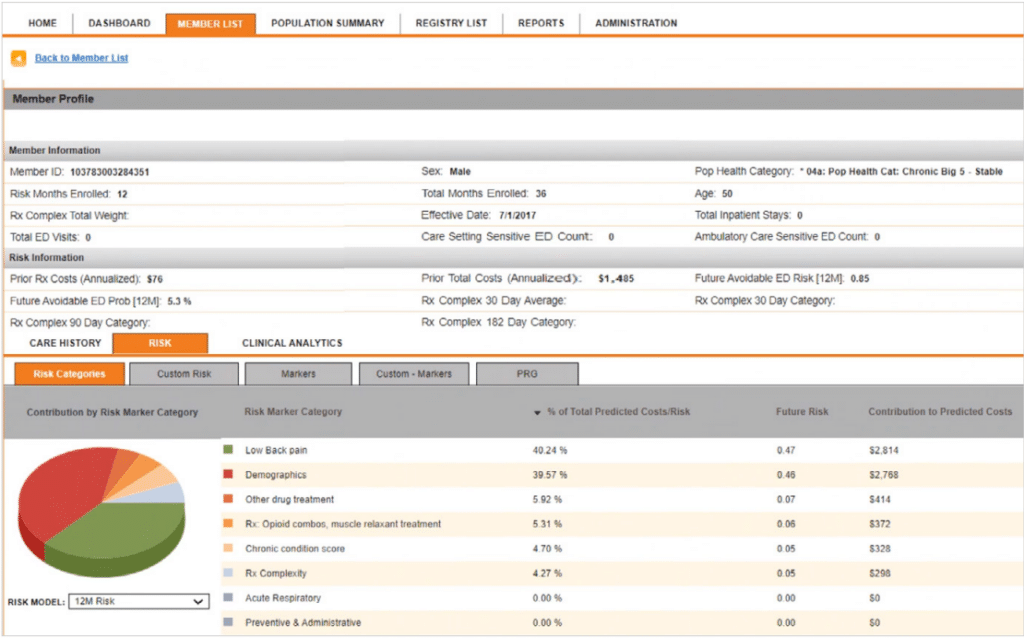Click the $414 predicted cost value
The width and height of the screenshot is (1024, 638).
point(880,500)
